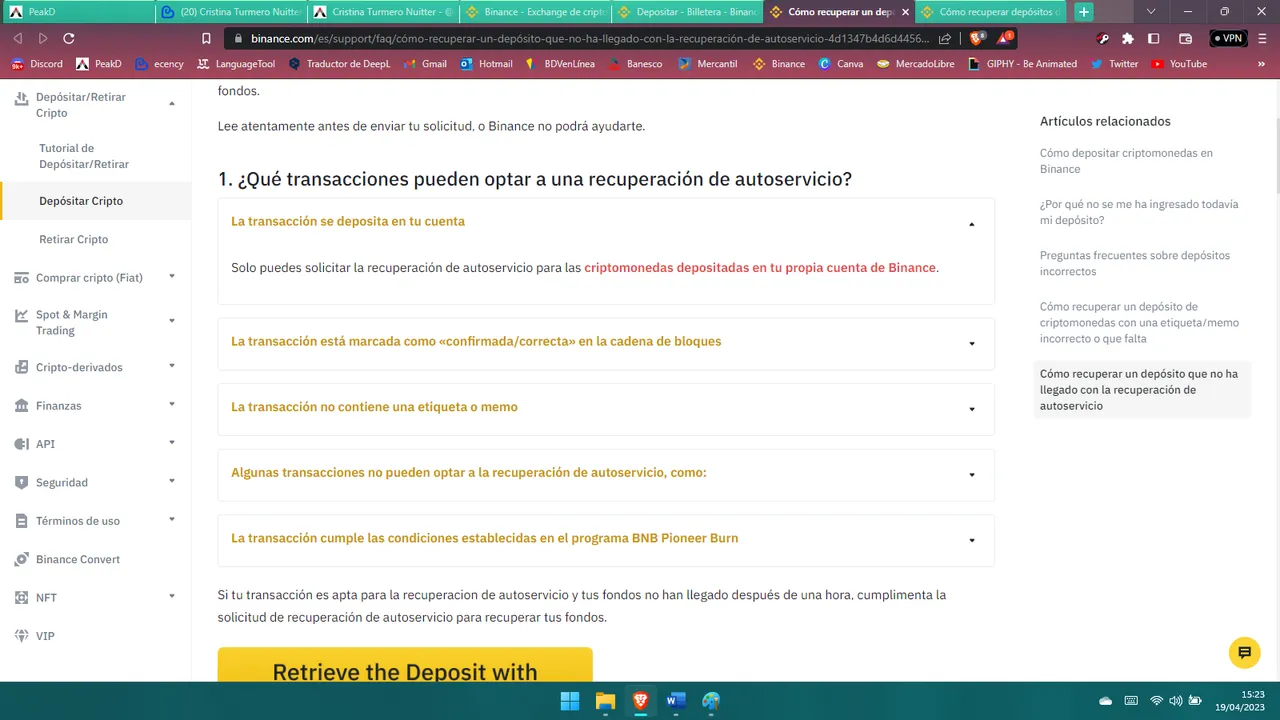Expand the Finanzas sidebar group

[x=172, y=405]
